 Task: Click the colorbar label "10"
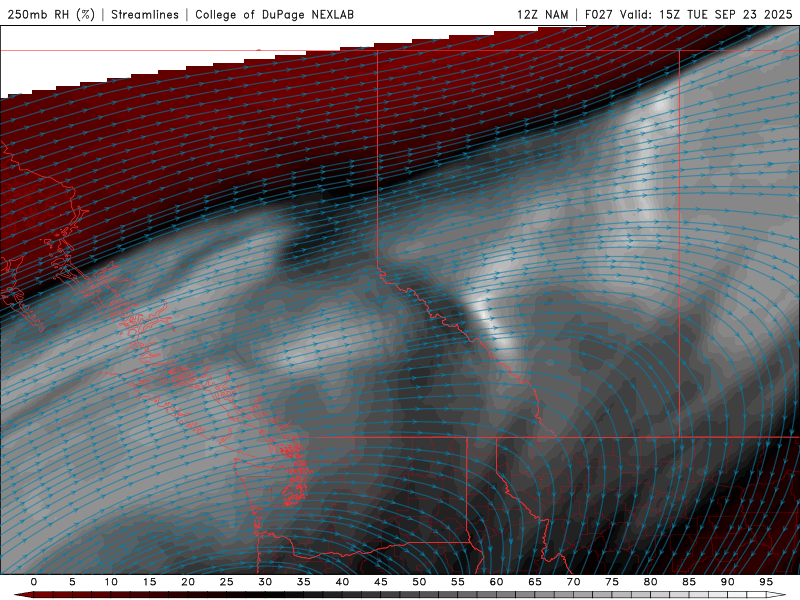pos(111,582)
